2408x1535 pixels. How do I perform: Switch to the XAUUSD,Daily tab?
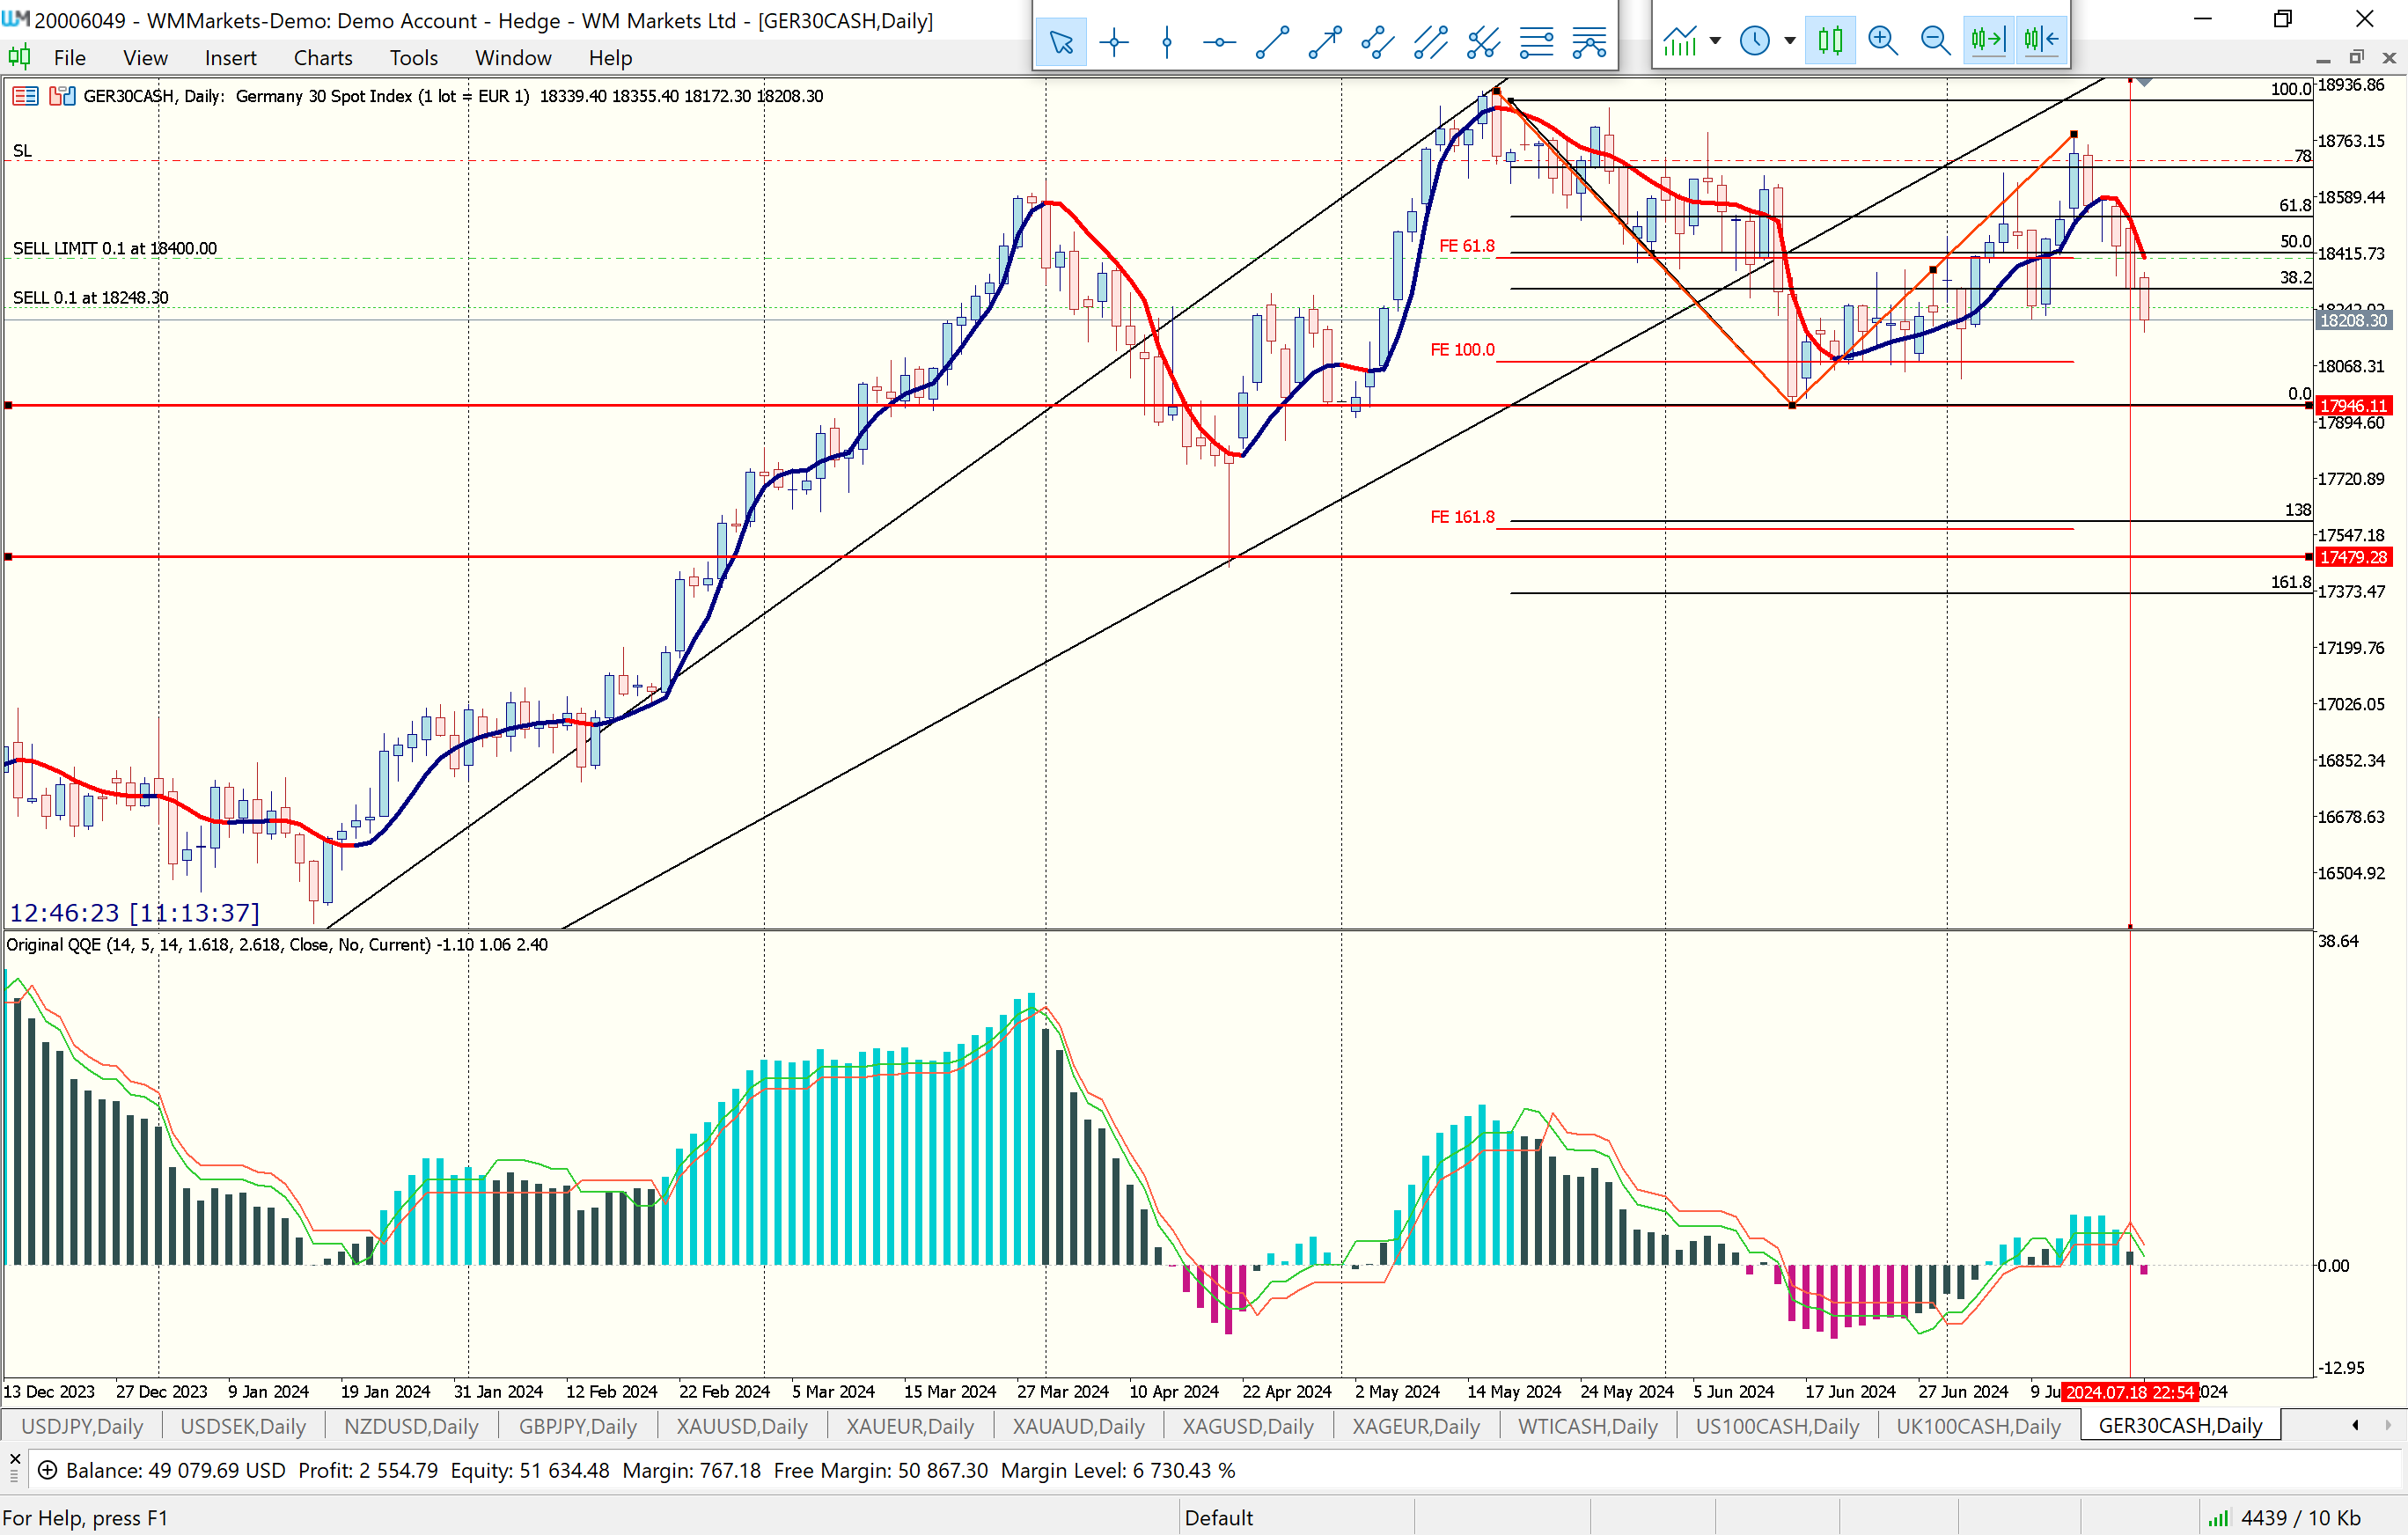coord(741,1426)
